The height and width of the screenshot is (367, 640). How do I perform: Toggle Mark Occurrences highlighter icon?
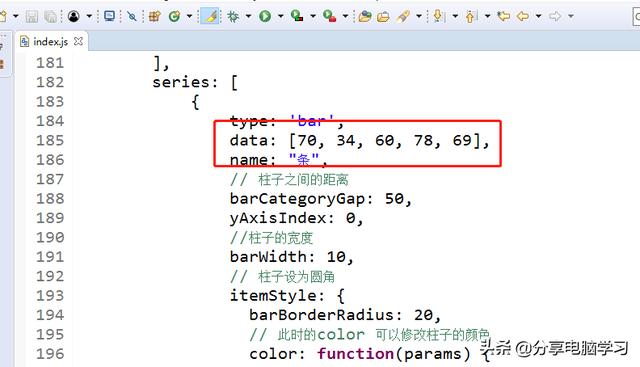(x=210, y=16)
